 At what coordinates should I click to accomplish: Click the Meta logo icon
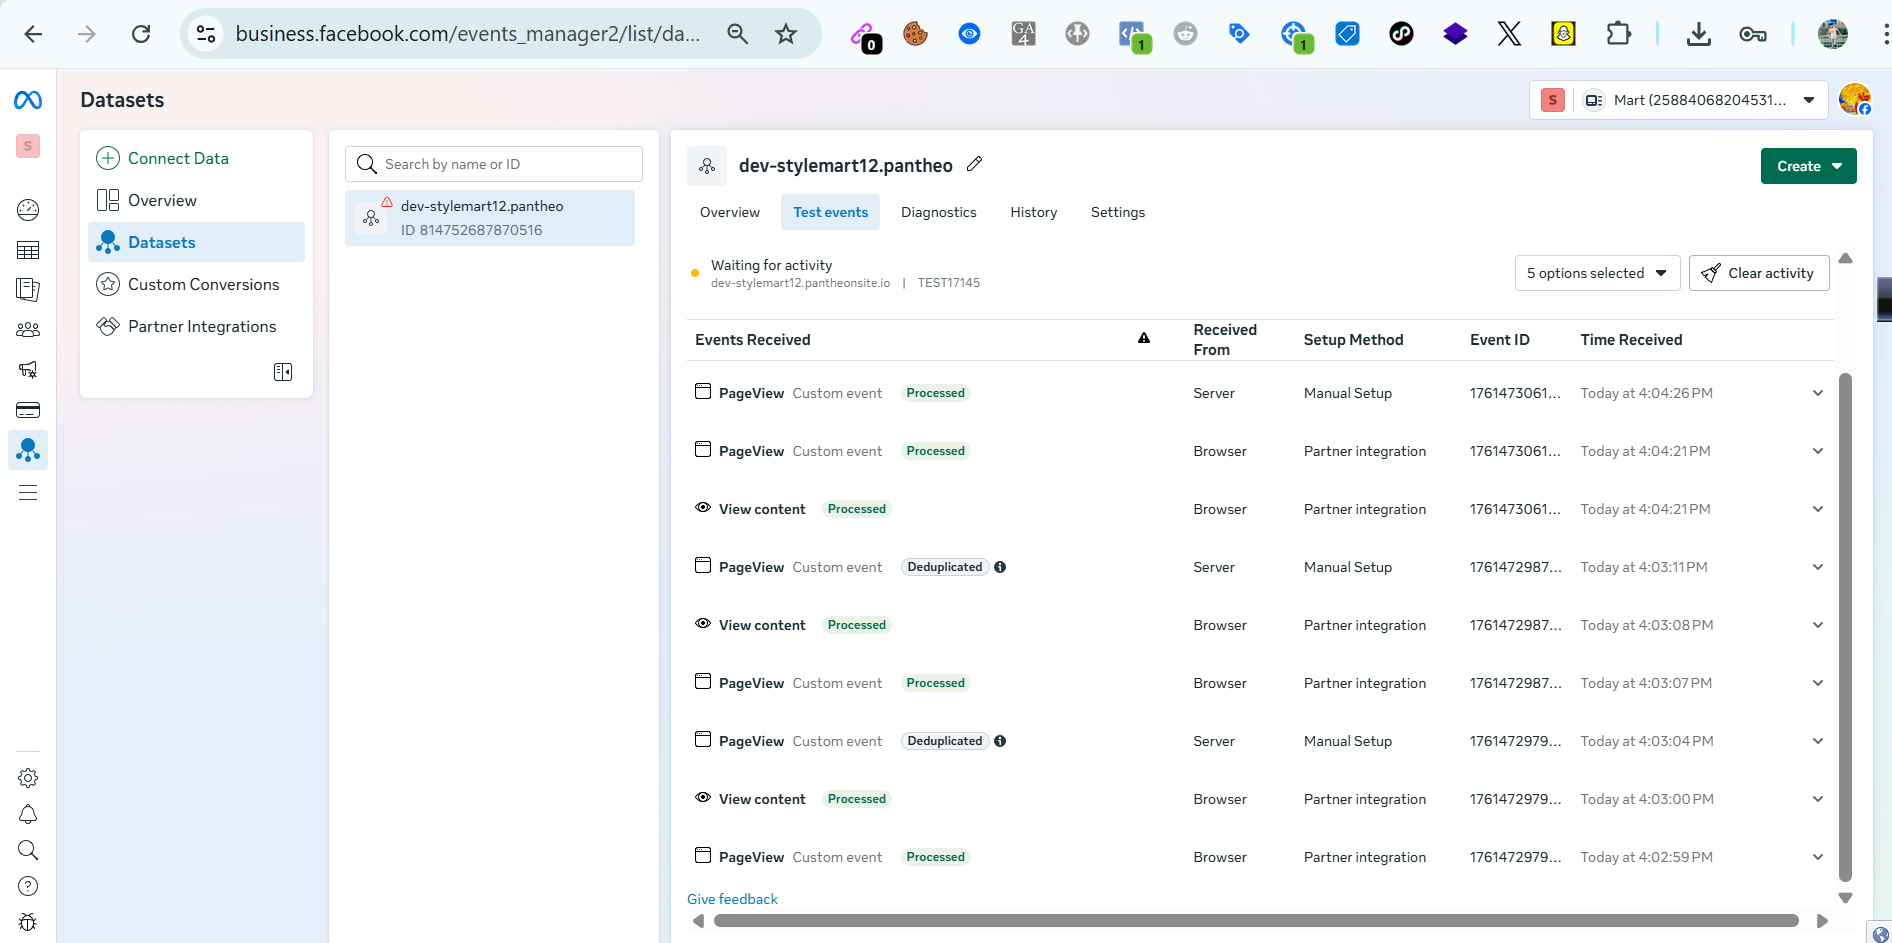tap(28, 100)
